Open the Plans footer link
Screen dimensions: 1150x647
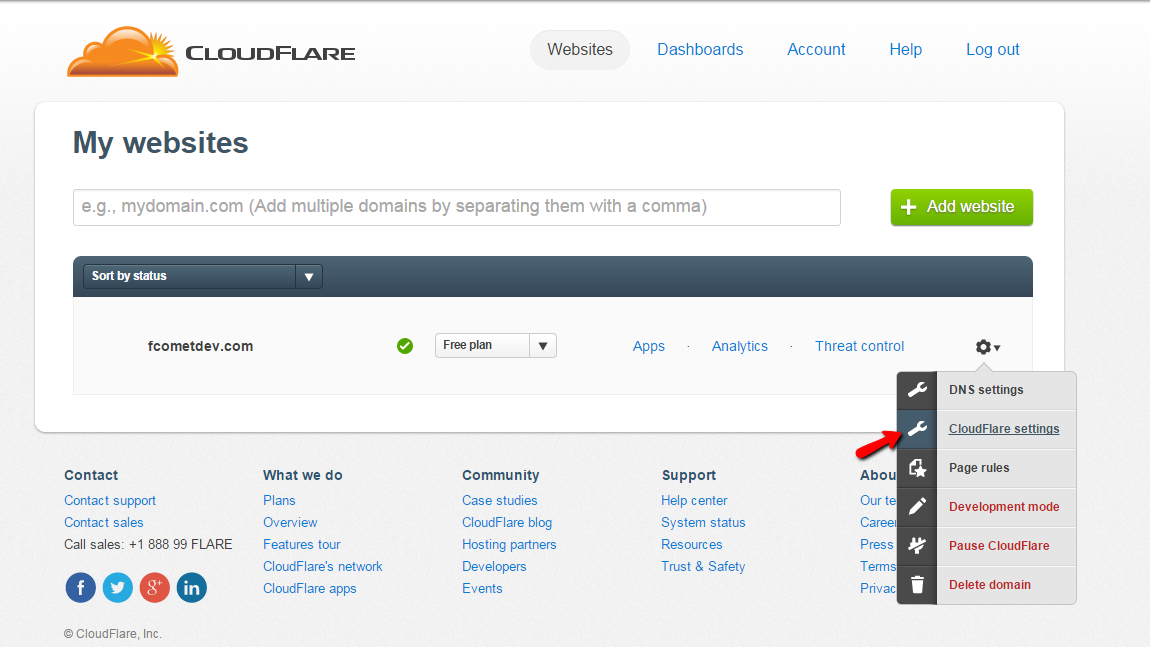tap(279, 500)
